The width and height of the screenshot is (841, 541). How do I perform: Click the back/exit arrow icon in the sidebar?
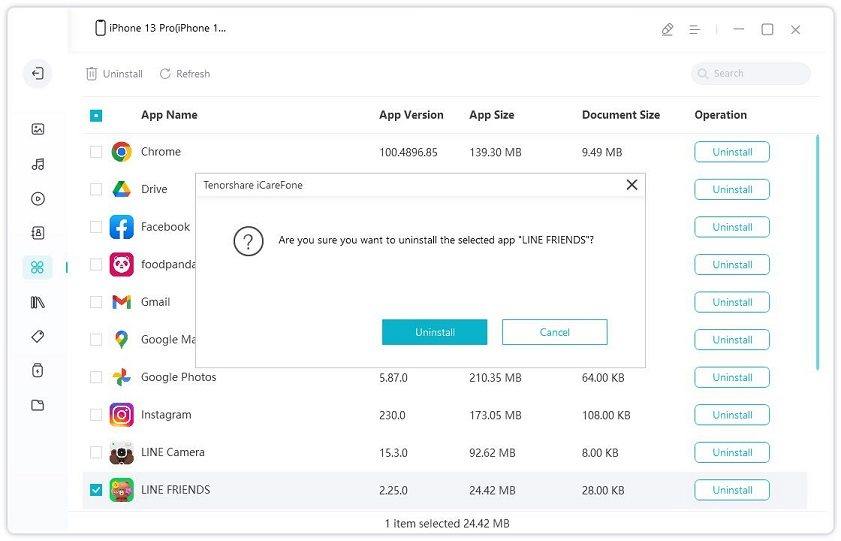pyautogui.click(x=37, y=73)
